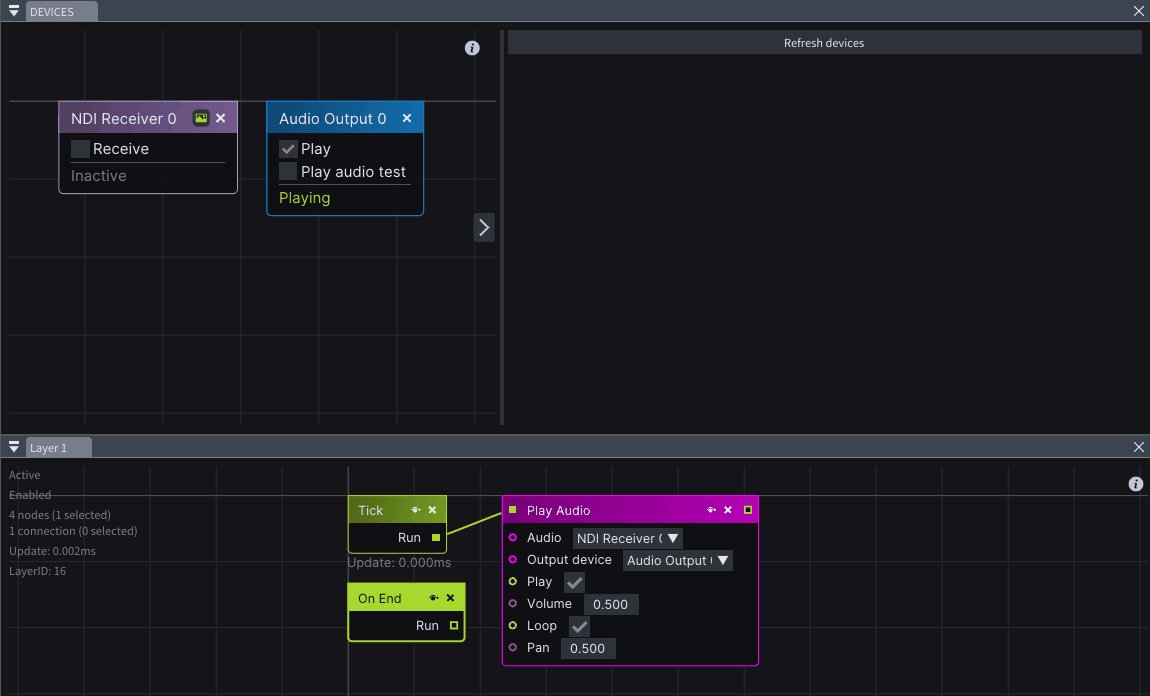Click the Refresh devices button
The image size is (1150, 696).
pyautogui.click(x=824, y=43)
